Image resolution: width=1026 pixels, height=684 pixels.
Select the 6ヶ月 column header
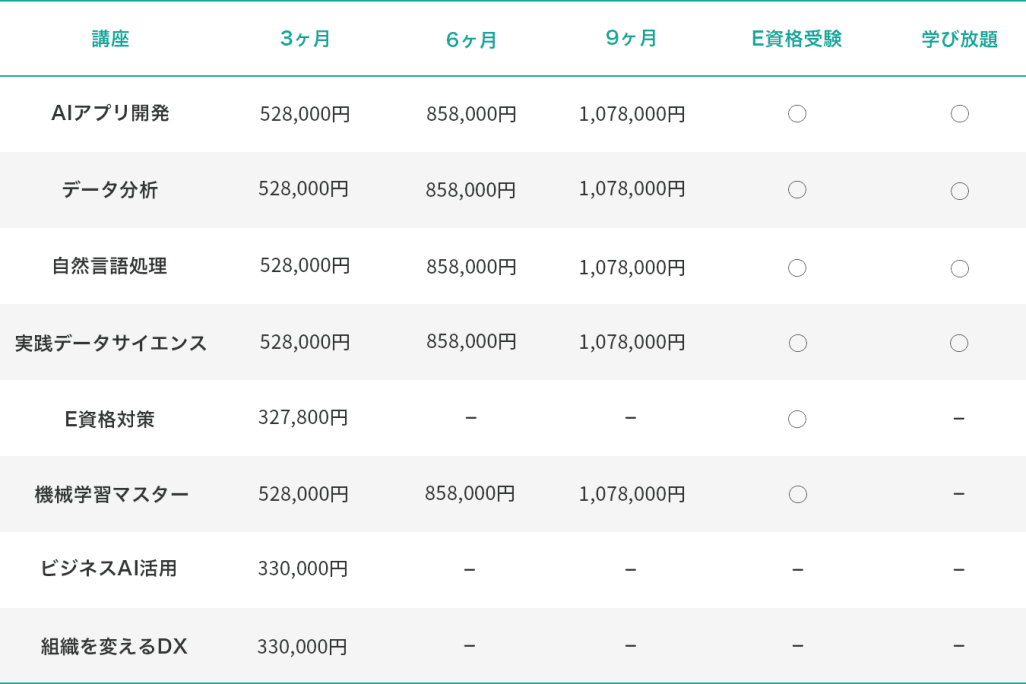tap(471, 40)
